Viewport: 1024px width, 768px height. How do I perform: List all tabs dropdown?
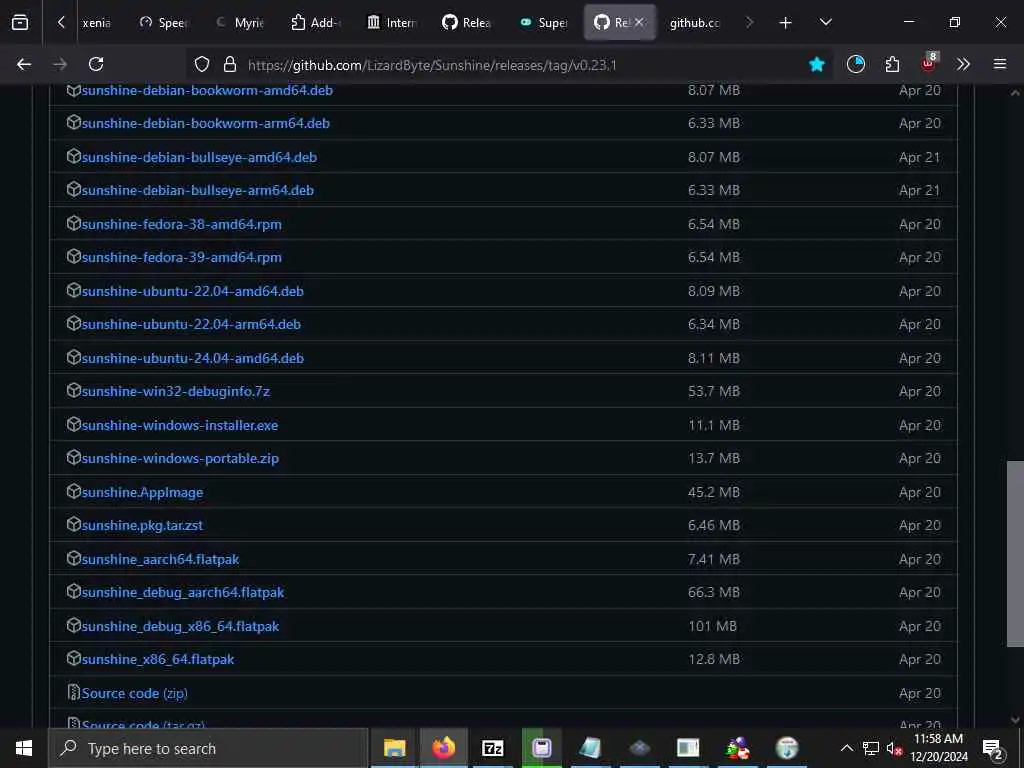[825, 22]
